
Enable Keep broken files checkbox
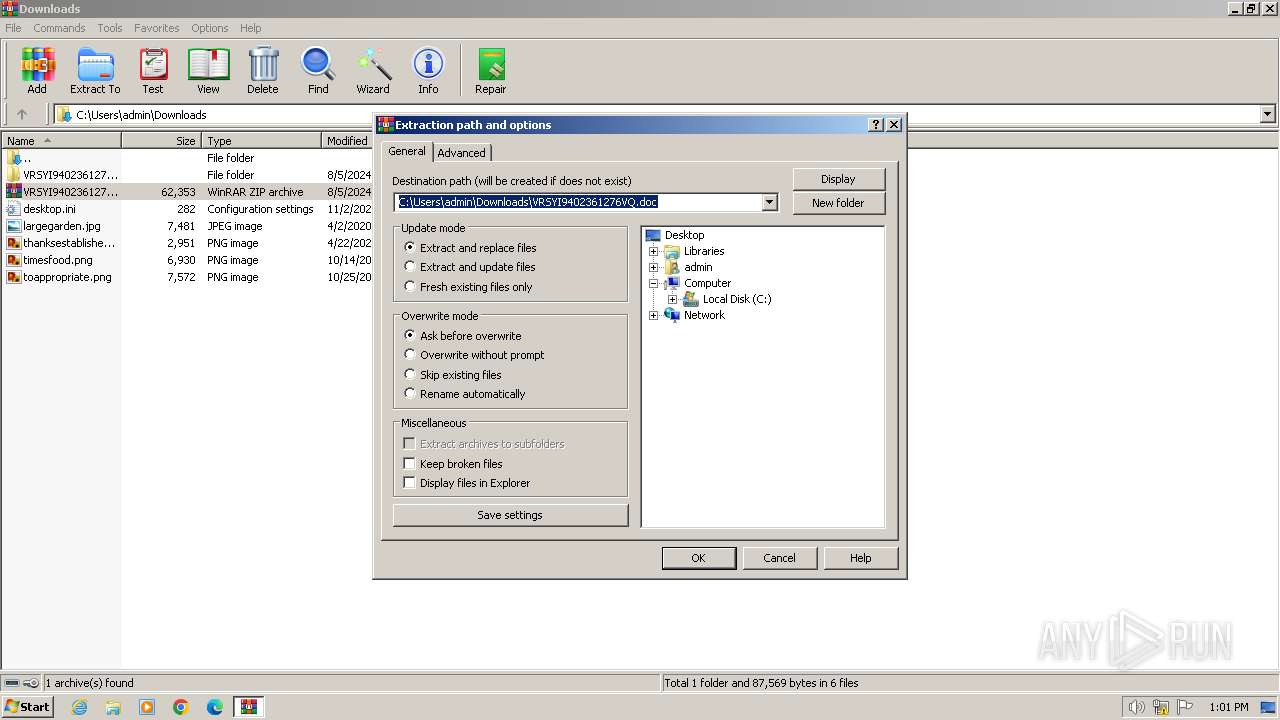point(409,463)
